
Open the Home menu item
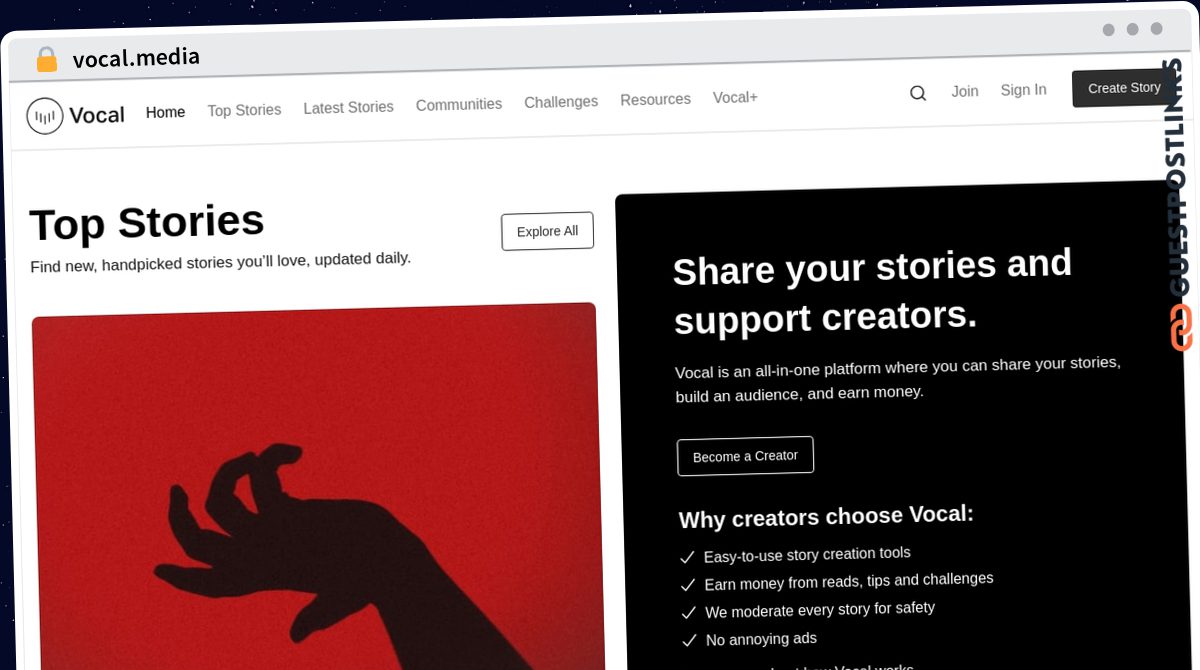coord(165,112)
